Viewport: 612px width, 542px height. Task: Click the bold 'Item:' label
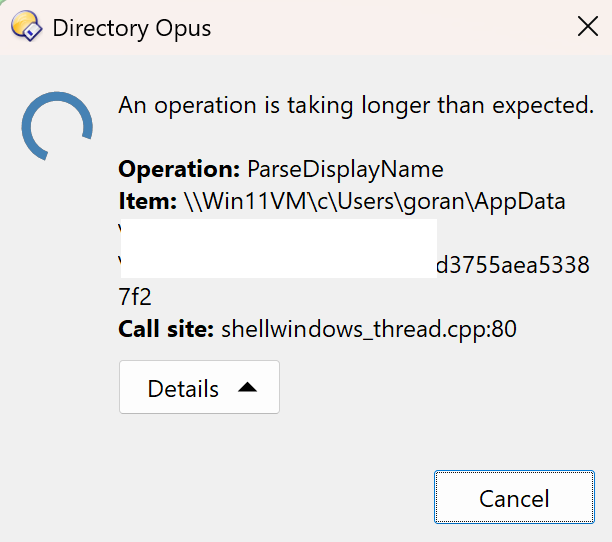point(148,201)
